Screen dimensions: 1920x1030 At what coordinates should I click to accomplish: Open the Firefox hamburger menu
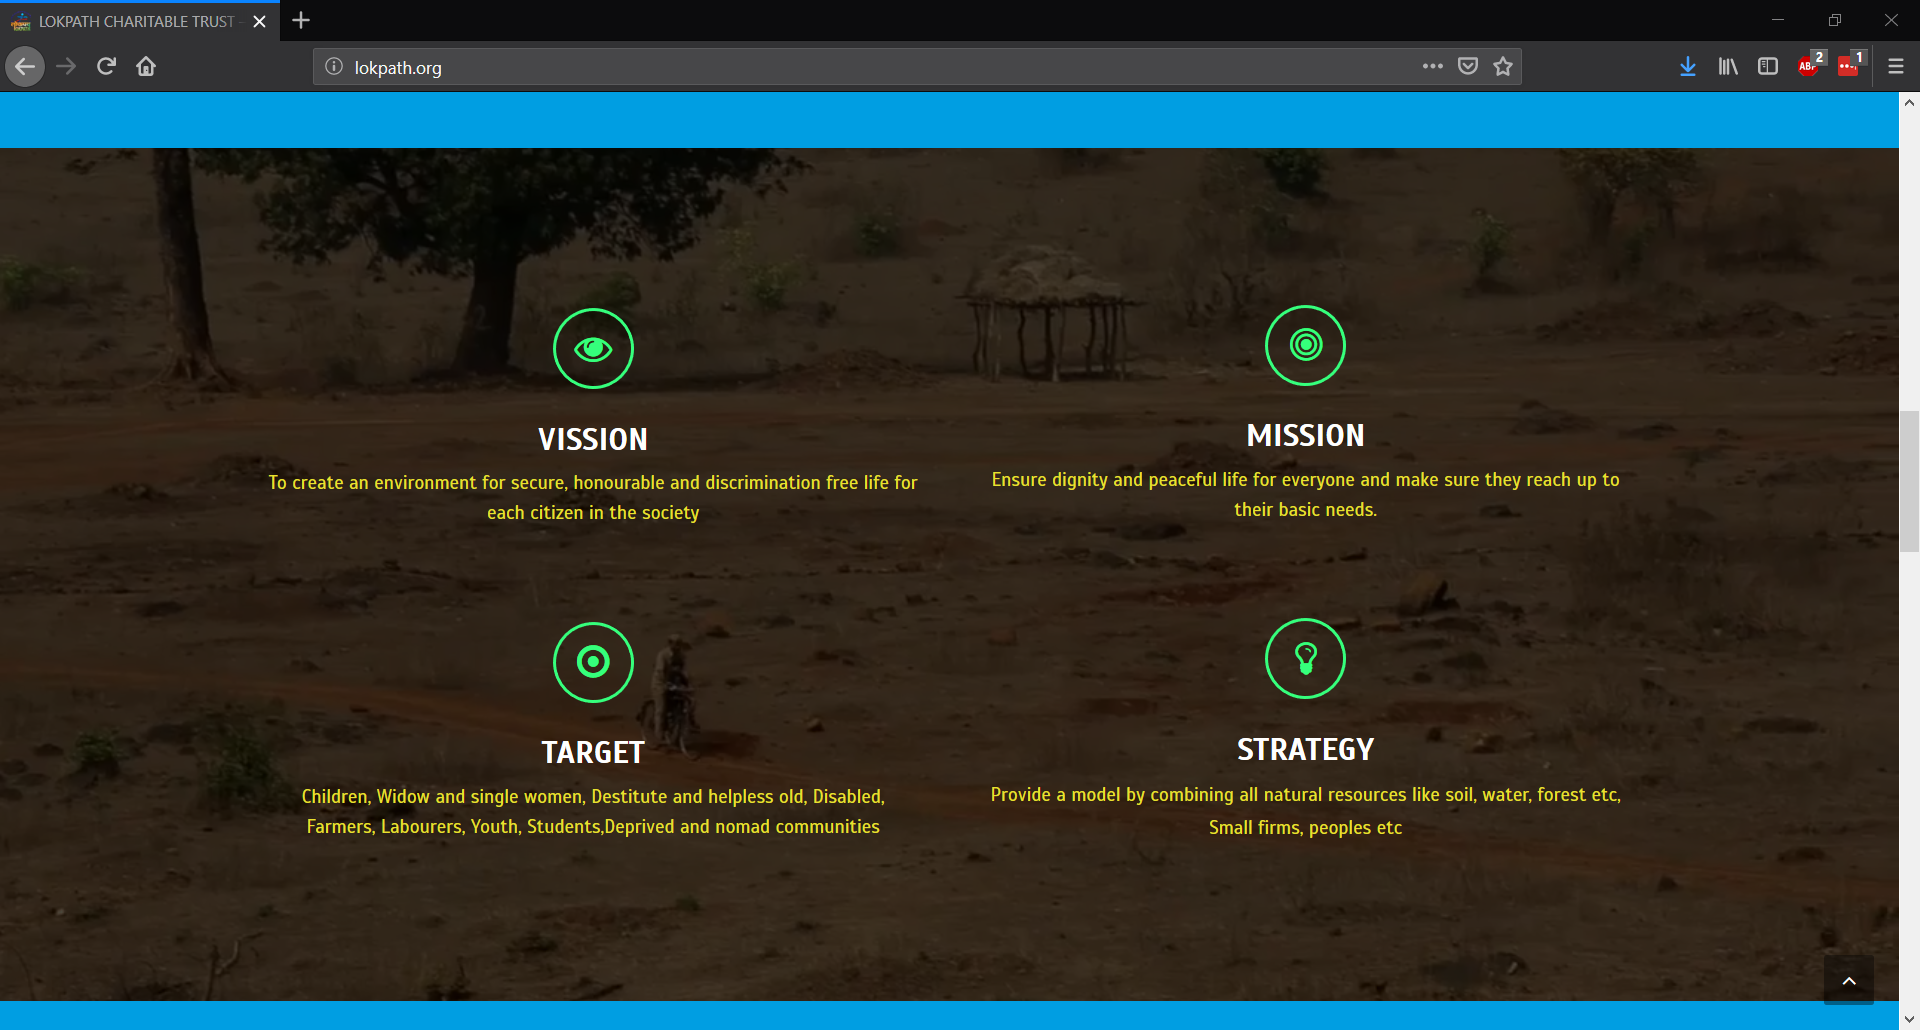[1896, 66]
